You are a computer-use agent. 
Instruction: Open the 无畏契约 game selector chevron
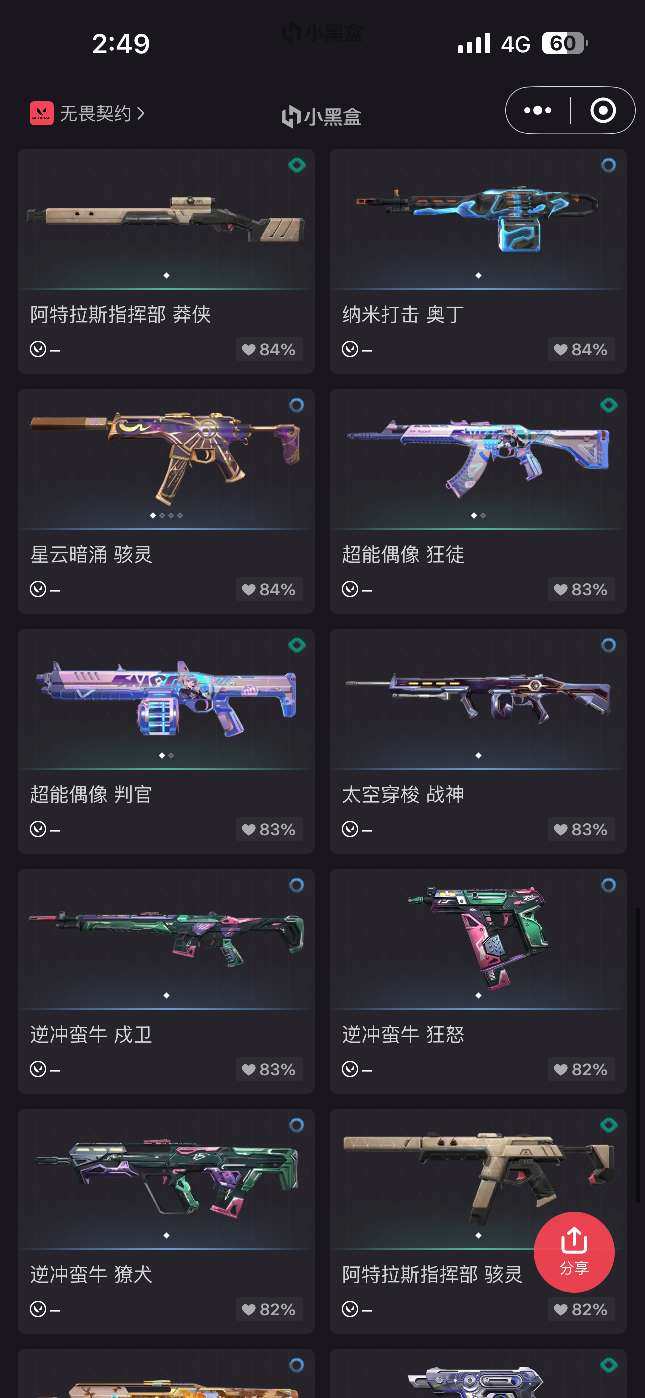tap(141, 113)
